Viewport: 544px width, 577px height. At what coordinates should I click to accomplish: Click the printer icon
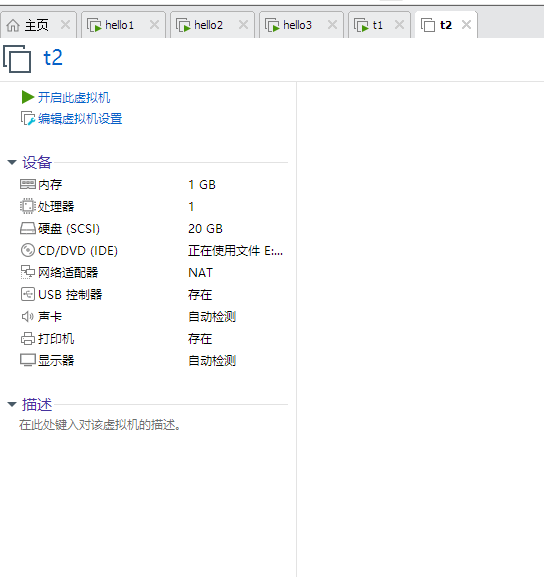tap(28, 338)
